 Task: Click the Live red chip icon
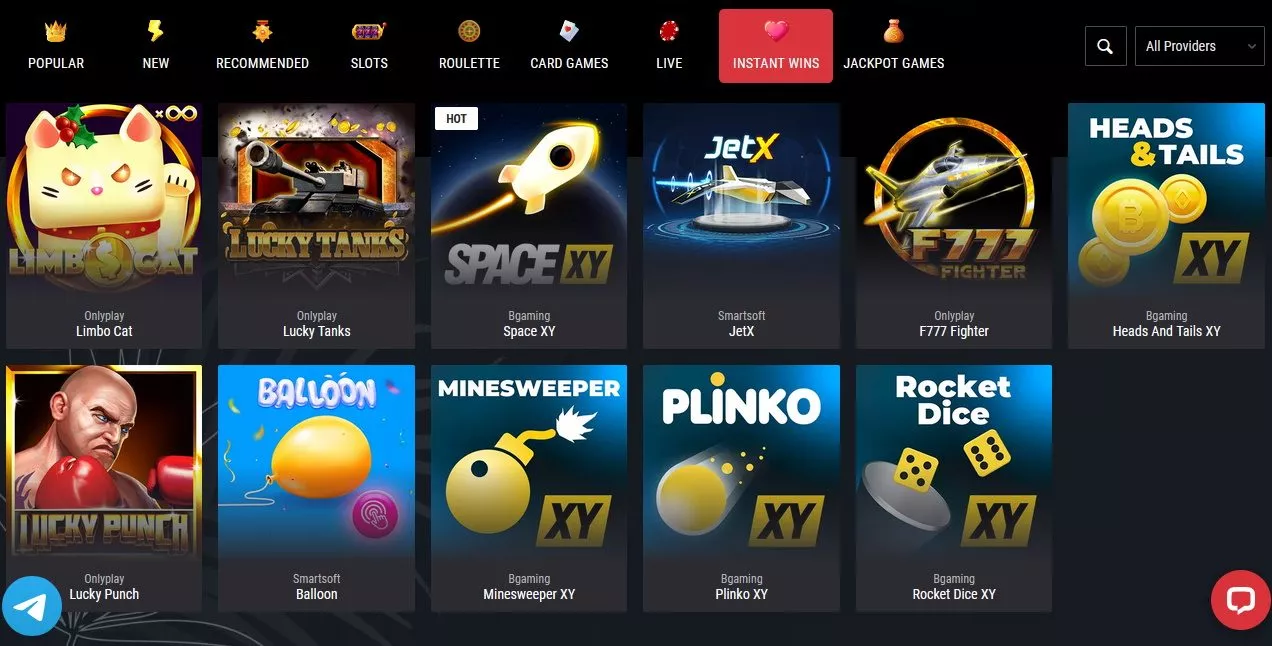tap(669, 32)
